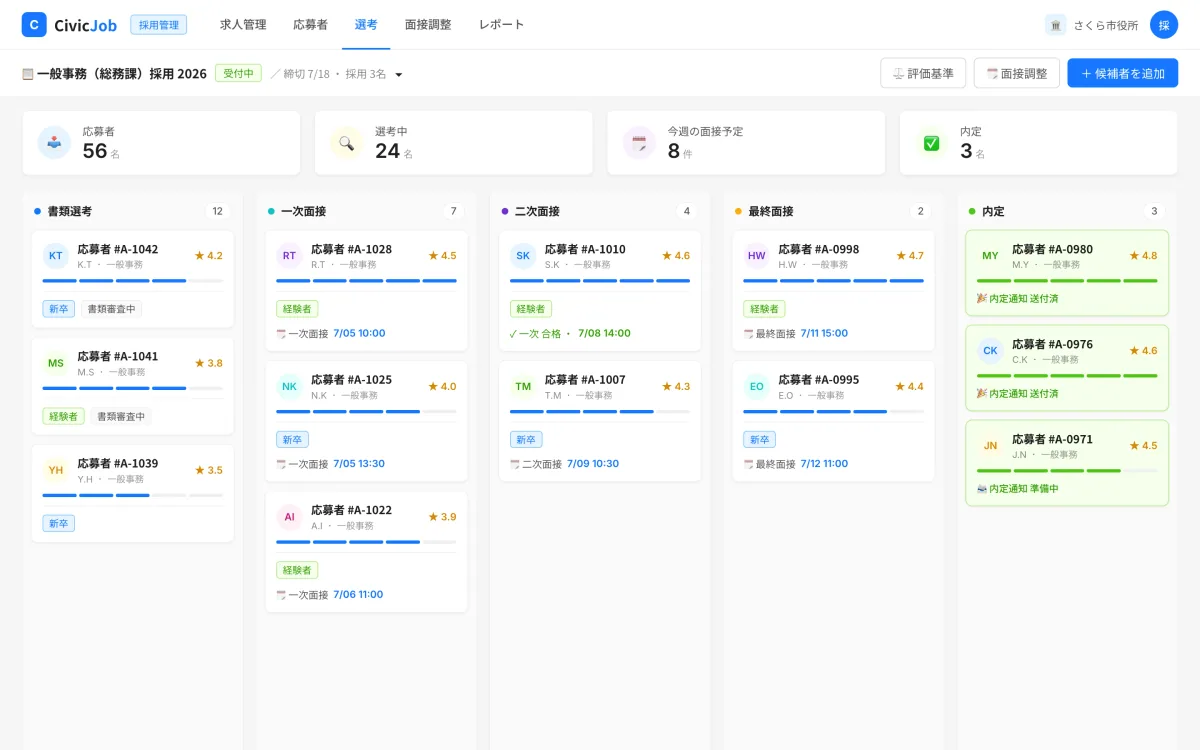Expand the job posting dropdown arrow

[399, 75]
